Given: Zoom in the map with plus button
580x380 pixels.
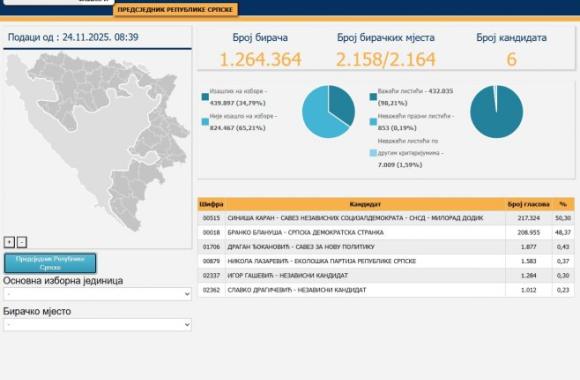Looking at the screenshot, I should [9, 242].
